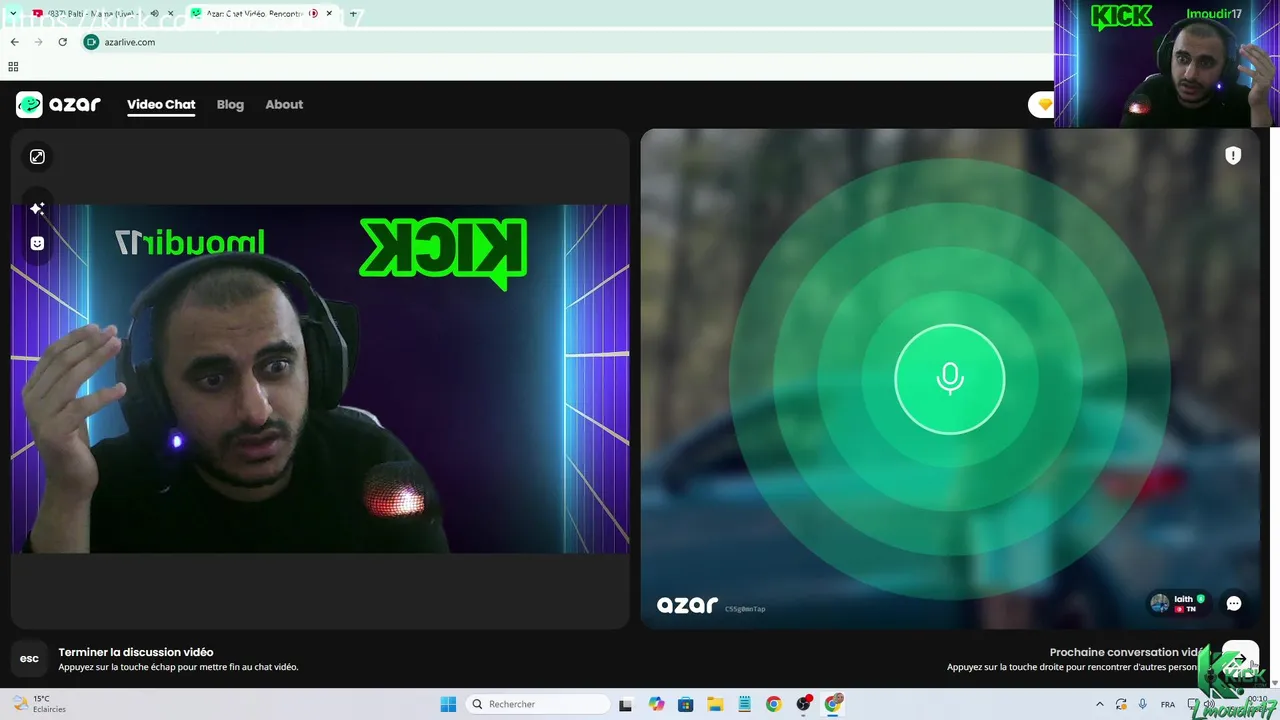Click the browser back arrow

[x=14, y=42]
